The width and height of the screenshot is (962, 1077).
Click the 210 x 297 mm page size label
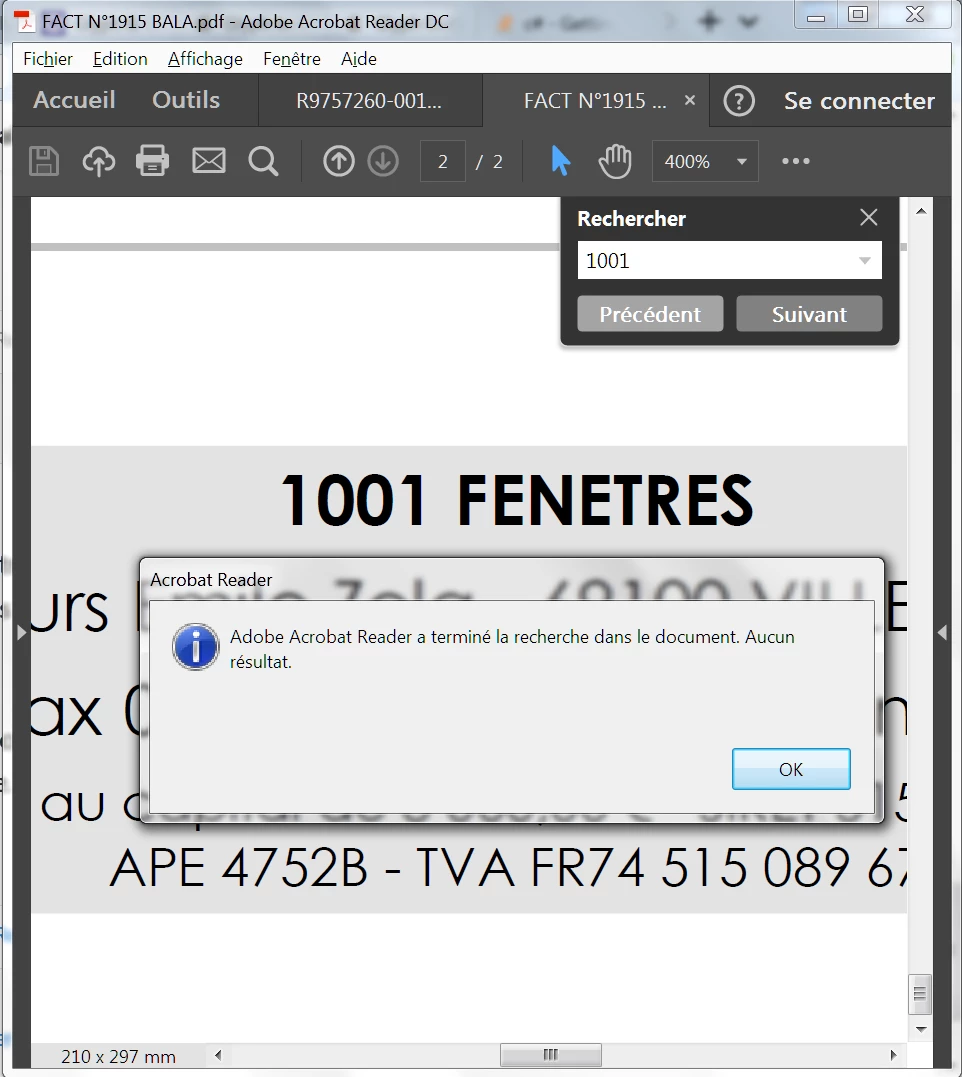point(118,1056)
